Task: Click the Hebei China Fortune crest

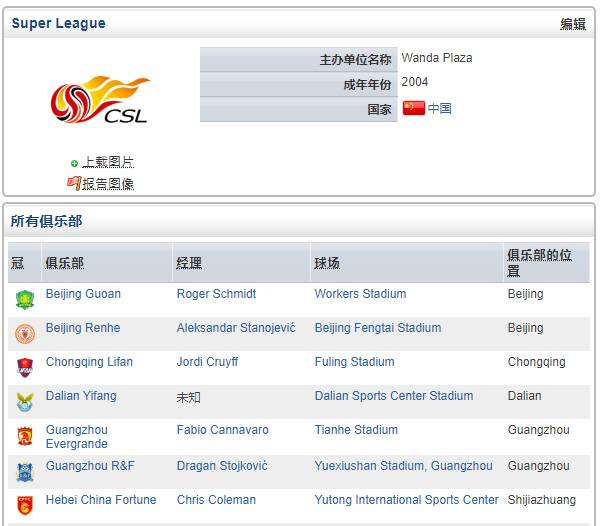Action: coord(25,505)
